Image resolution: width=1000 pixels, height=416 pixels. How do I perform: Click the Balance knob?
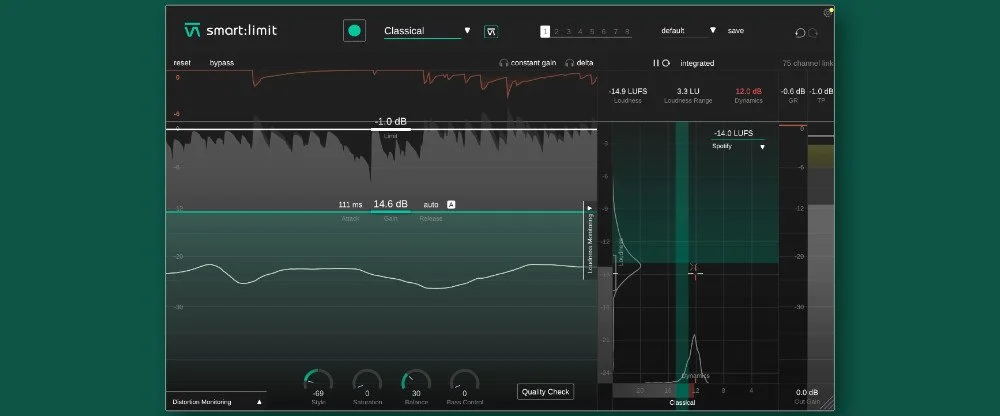416,381
